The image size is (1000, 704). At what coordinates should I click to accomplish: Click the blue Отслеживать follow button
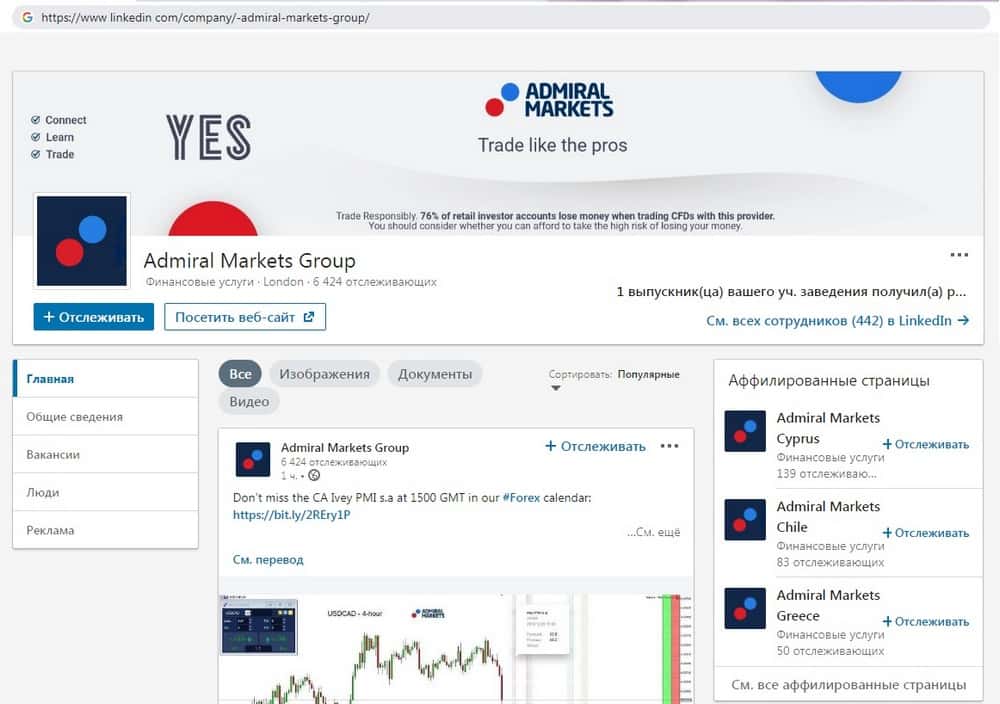94,317
